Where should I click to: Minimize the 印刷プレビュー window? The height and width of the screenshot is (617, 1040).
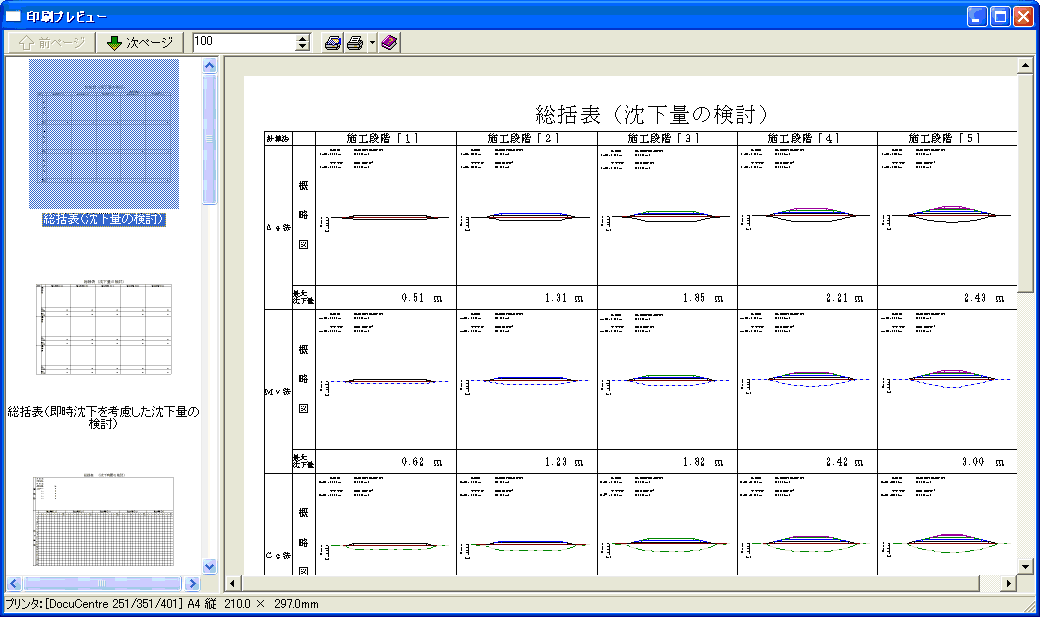pos(977,16)
